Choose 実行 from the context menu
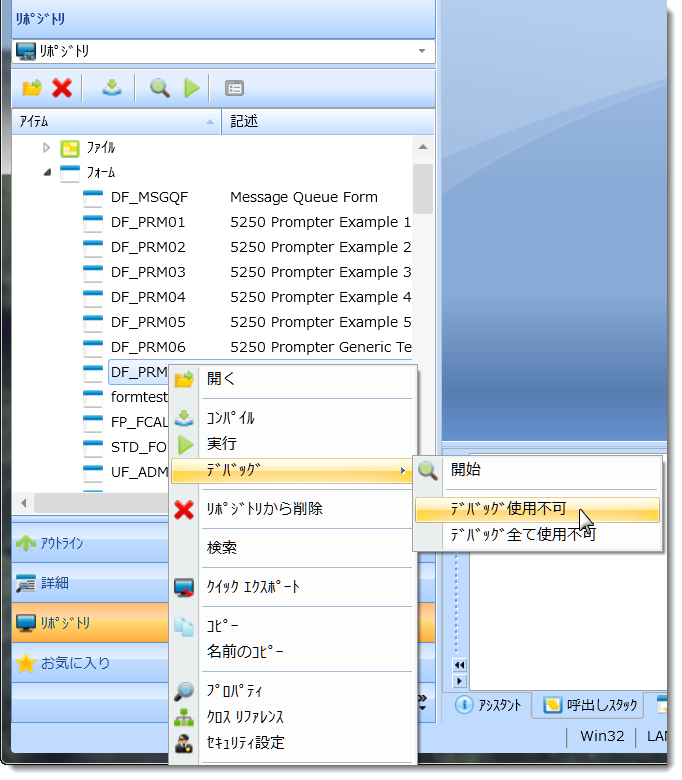The image size is (682, 780). (293, 444)
